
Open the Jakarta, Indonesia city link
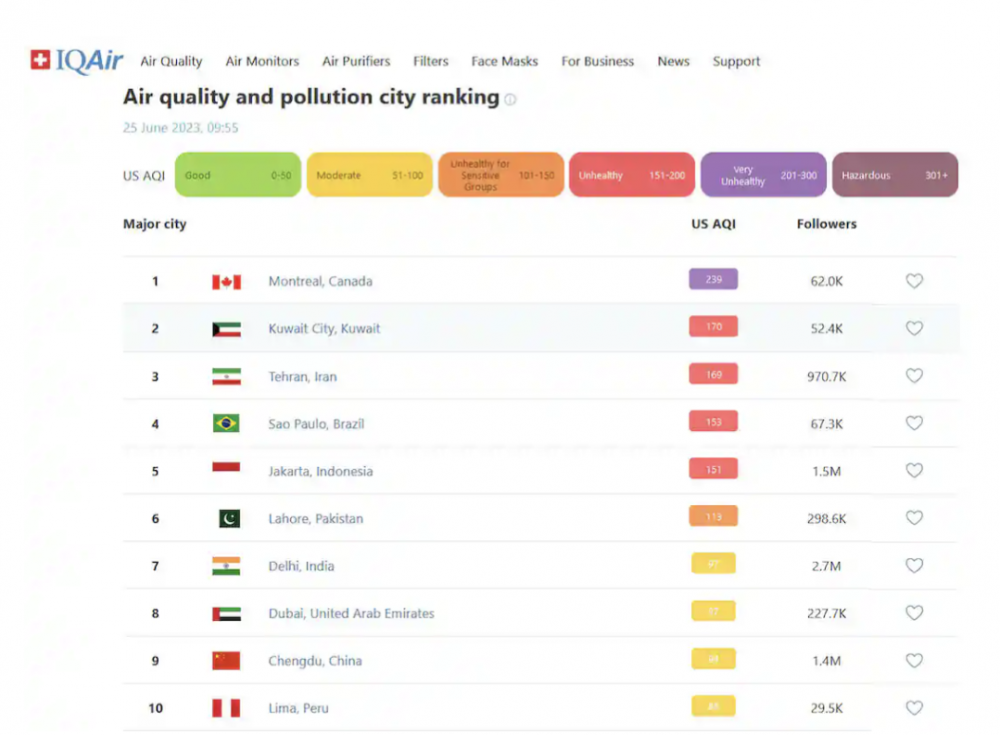[320, 471]
